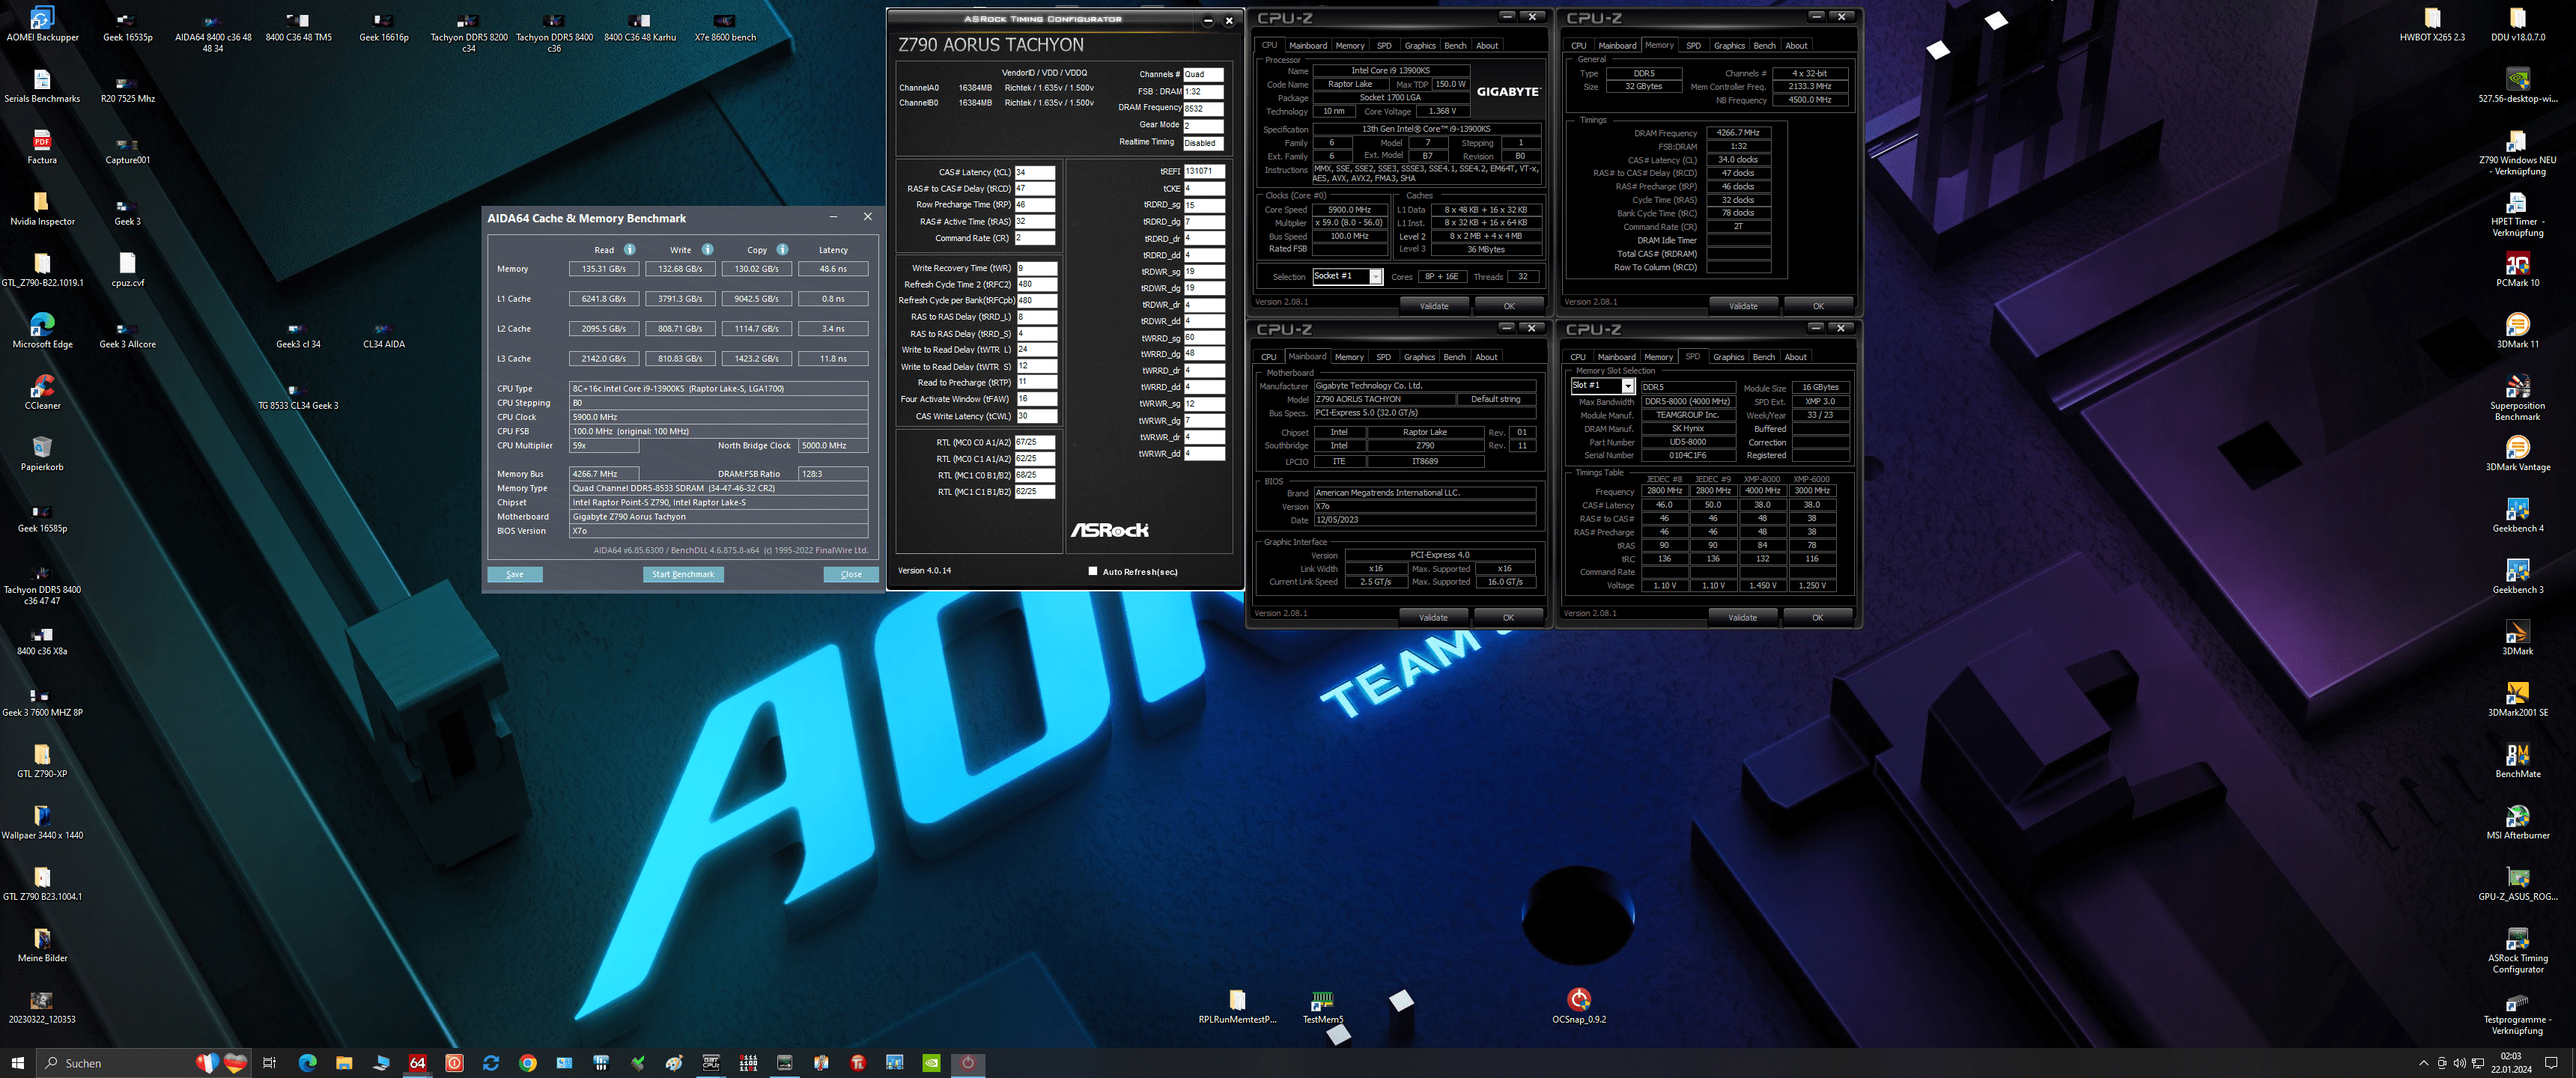Click the Read info icon in AIDA64
This screenshot has width=2576, height=1078.
point(629,250)
